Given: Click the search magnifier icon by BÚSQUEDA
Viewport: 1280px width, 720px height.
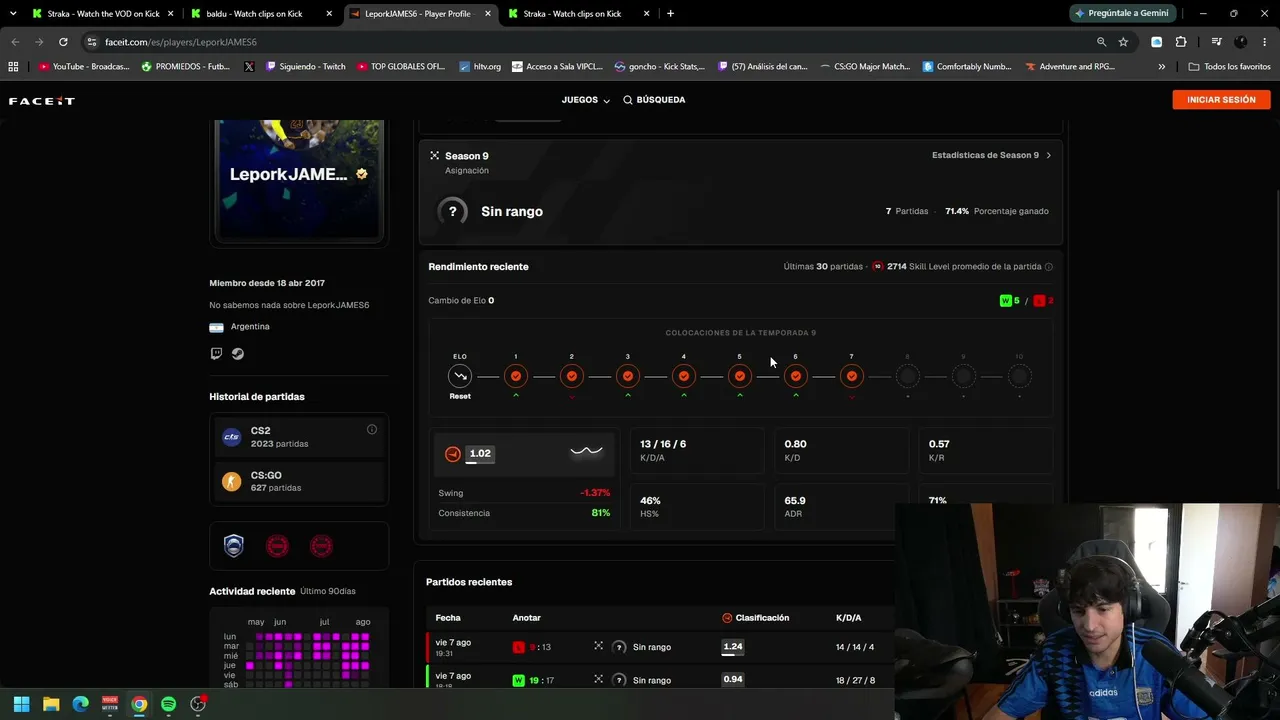Looking at the screenshot, I should [628, 100].
